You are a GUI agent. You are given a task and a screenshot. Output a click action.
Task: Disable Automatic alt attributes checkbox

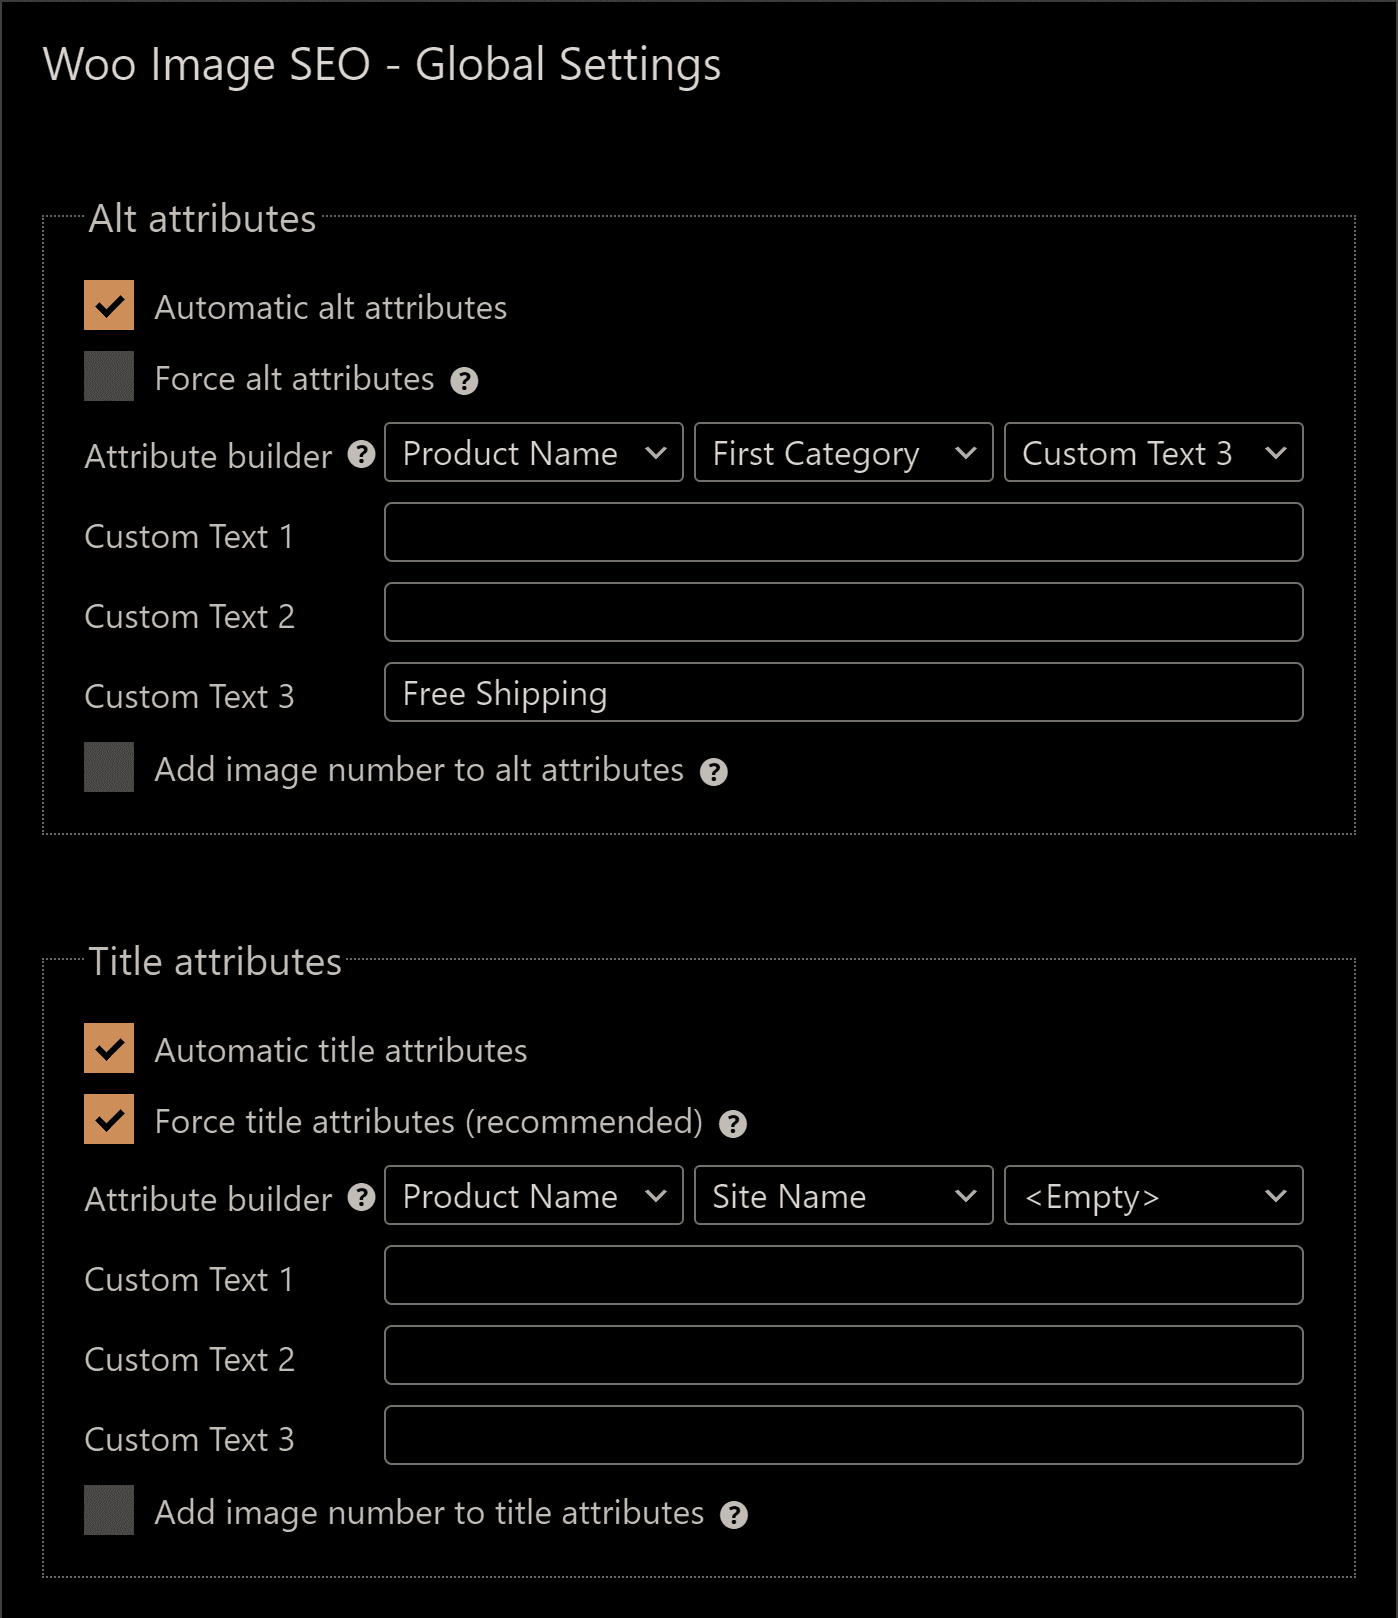(109, 306)
